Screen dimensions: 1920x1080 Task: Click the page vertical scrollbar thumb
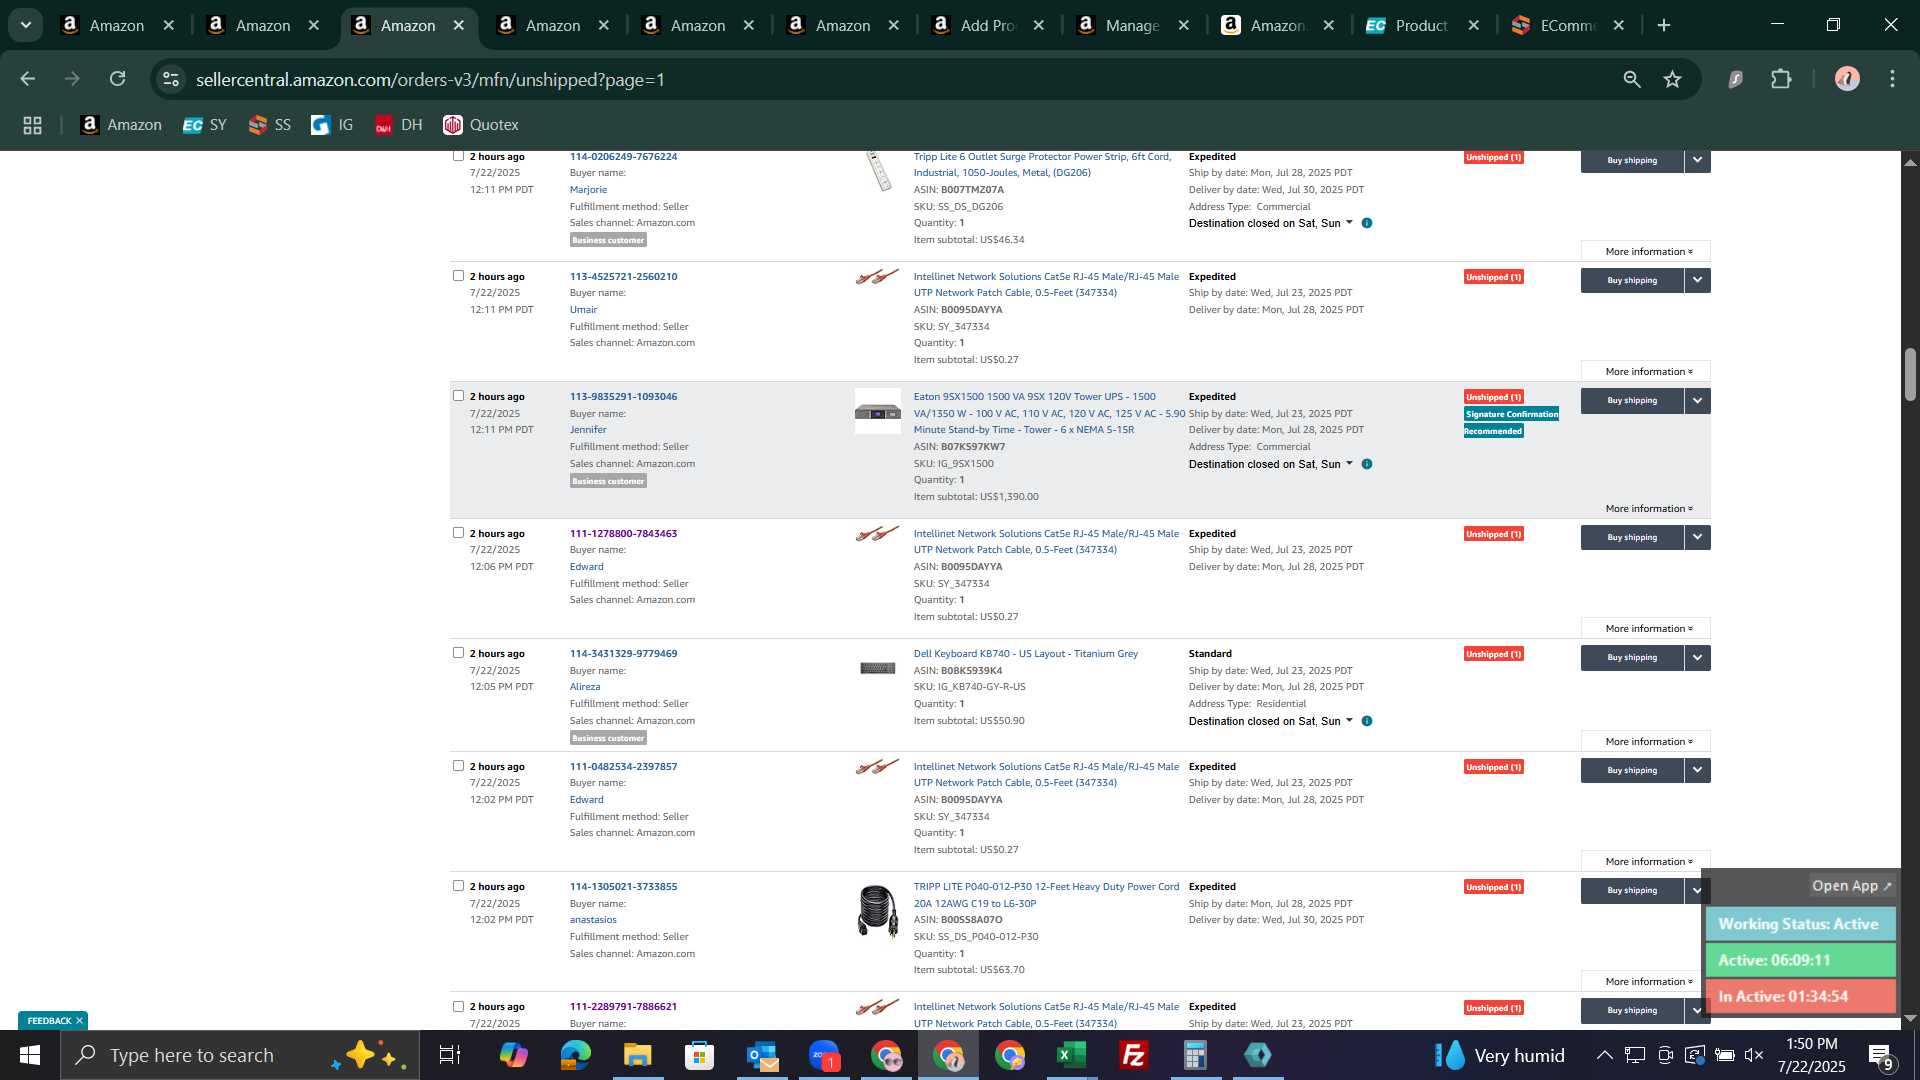pyautogui.click(x=1910, y=374)
